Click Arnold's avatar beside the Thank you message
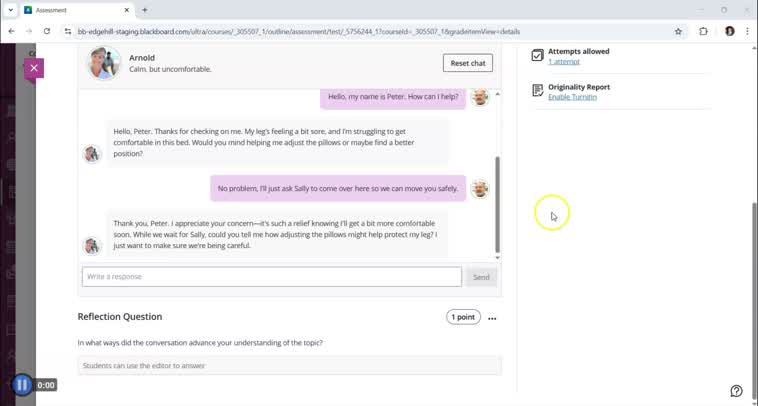758x406 pixels. point(92,246)
